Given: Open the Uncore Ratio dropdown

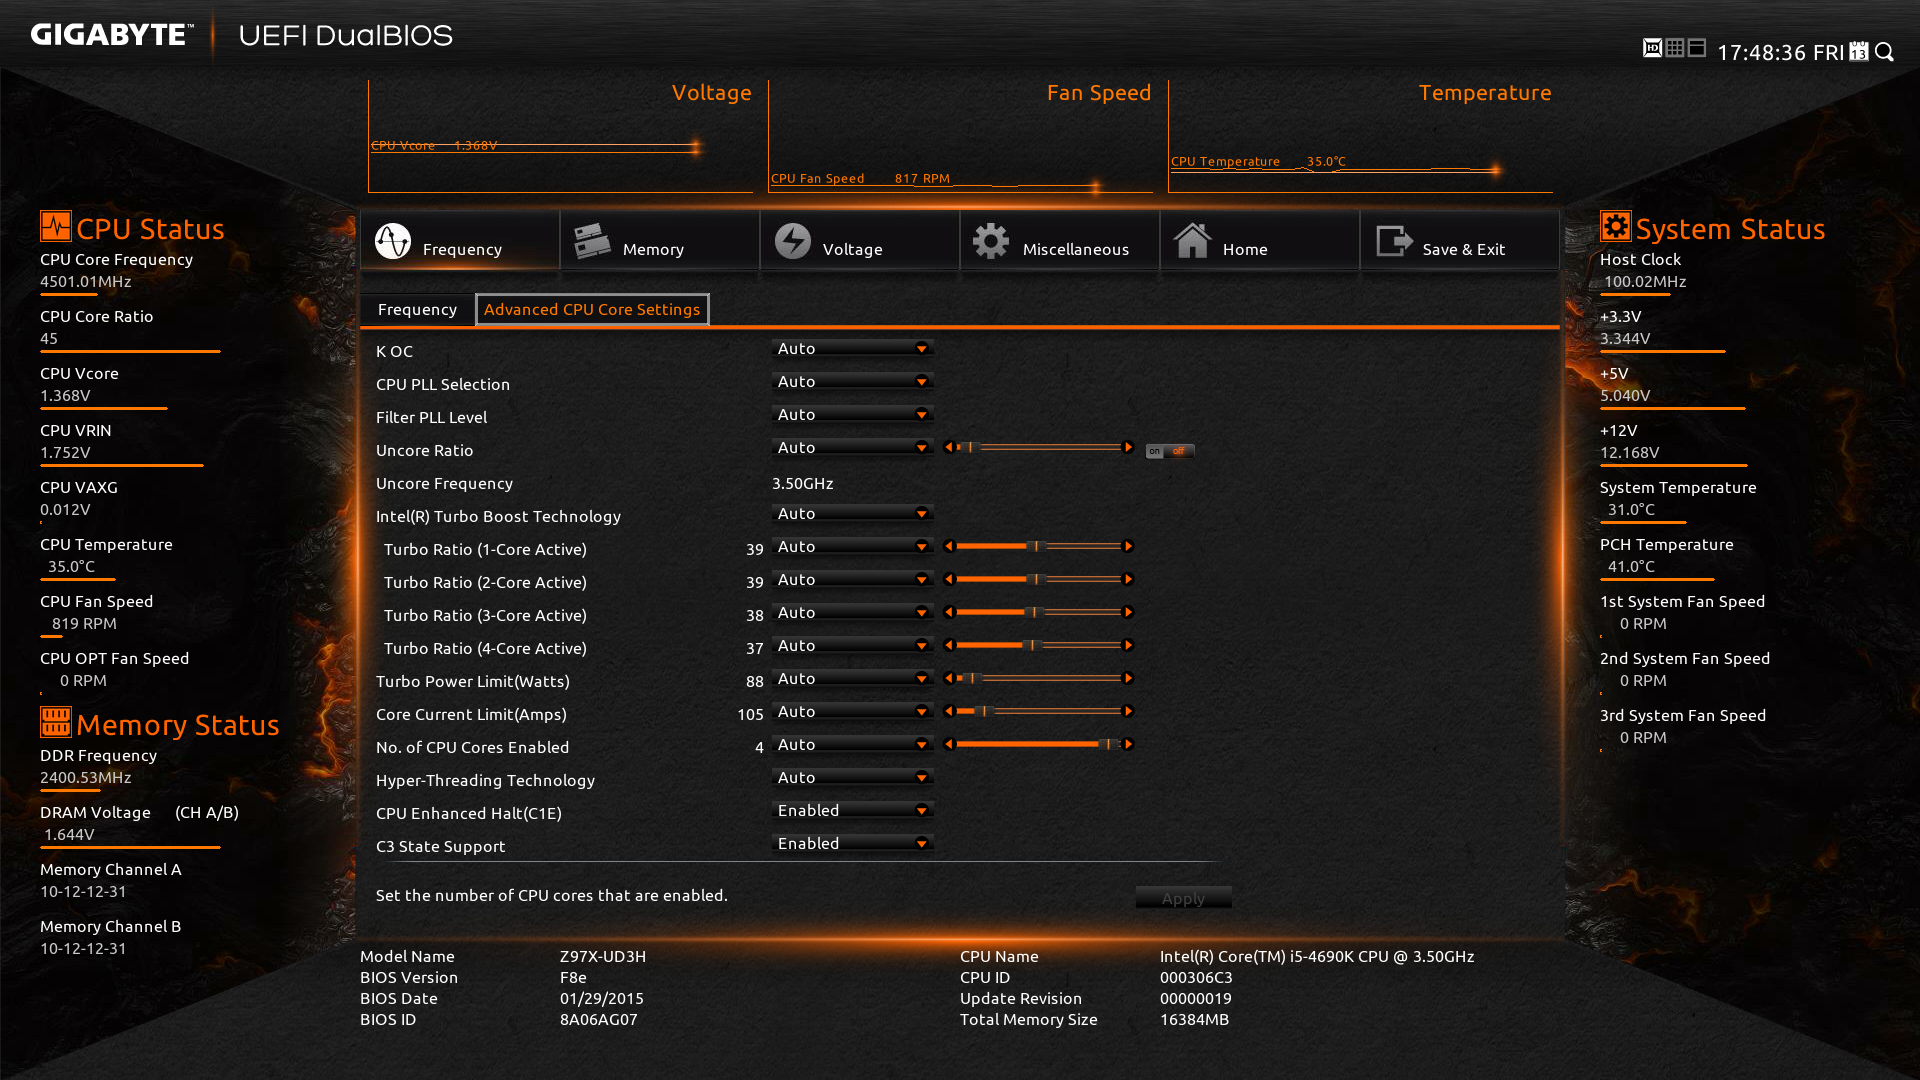Looking at the screenshot, I should pyautogui.click(x=853, y=447).
